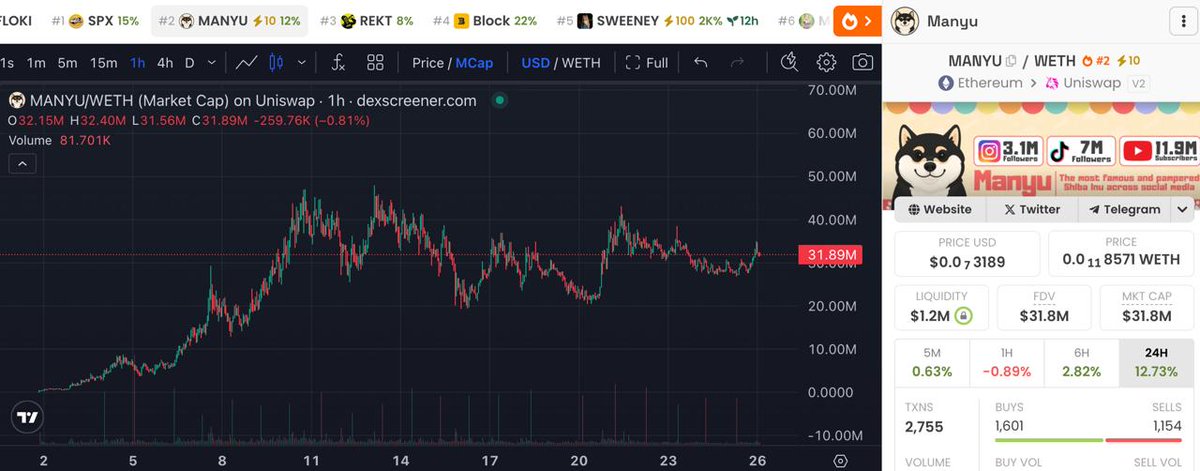1200x471 pixels.
Task: Expand more links chevron beside Telegram
Action: pos(1182,209)
